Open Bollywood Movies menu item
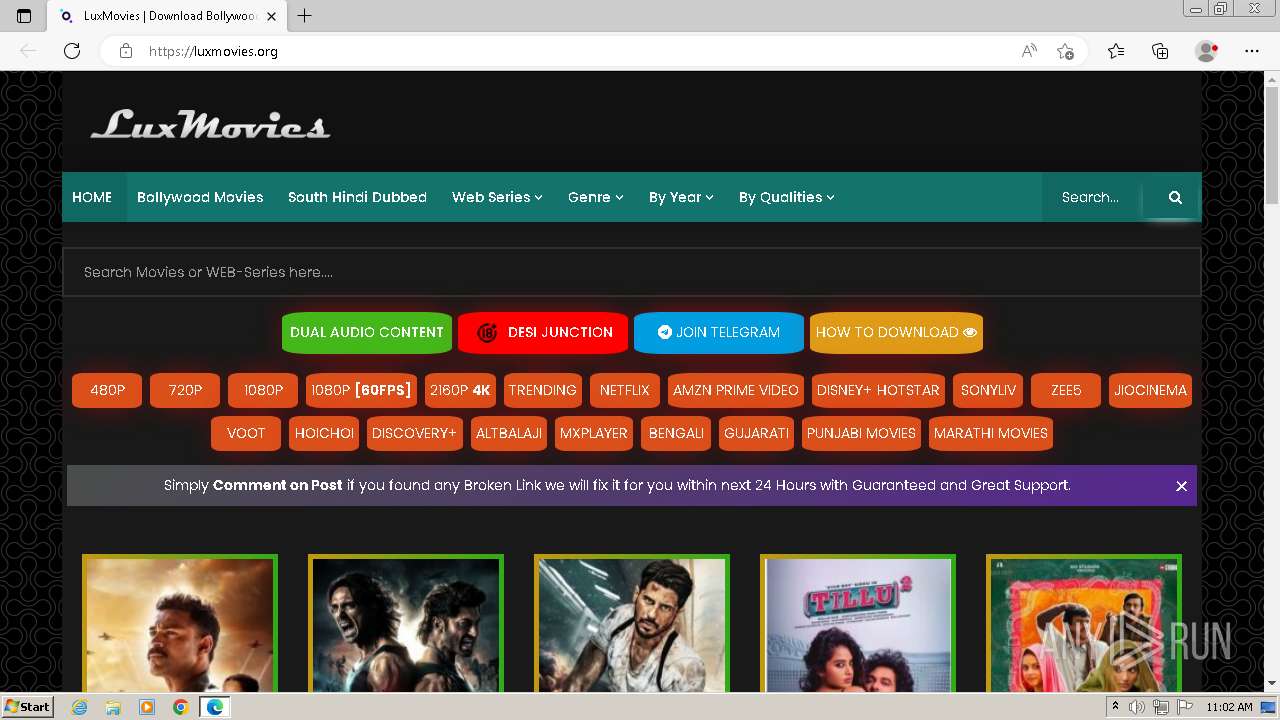1280x720 pixels. (x=200, y=197)
